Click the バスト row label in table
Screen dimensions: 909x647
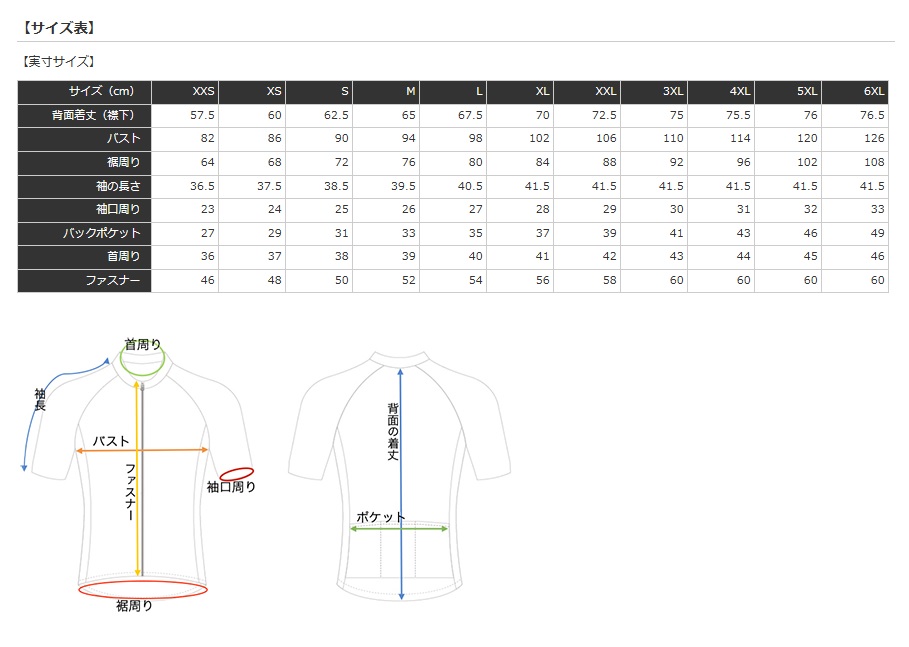tap(85, 139)
